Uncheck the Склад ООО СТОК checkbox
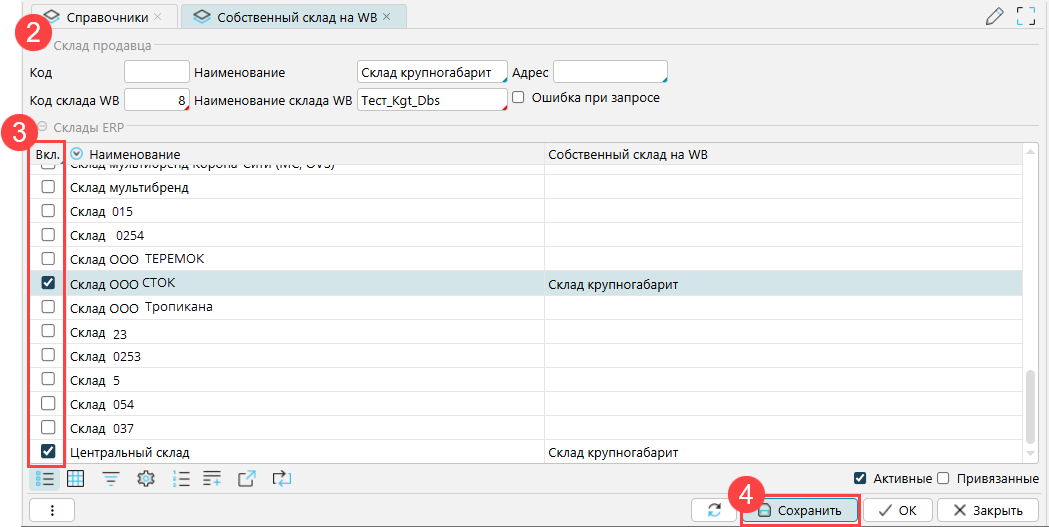This screenshot has height=527, width=1049. tap(48, 284)
